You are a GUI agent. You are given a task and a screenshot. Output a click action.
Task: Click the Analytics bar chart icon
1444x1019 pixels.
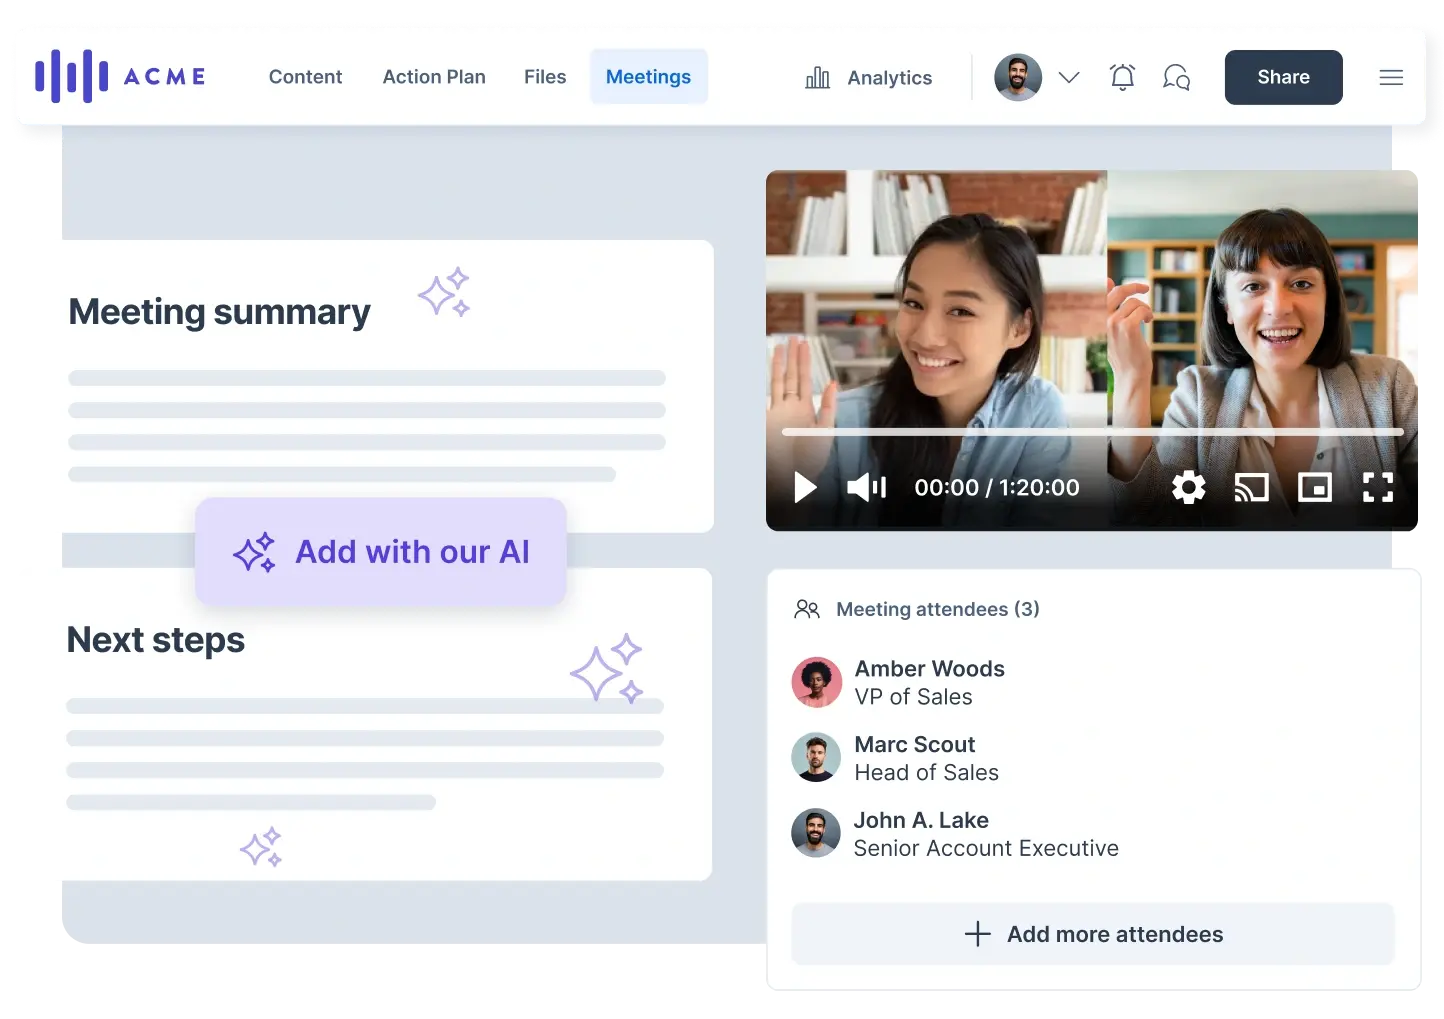tap(817, 78)
